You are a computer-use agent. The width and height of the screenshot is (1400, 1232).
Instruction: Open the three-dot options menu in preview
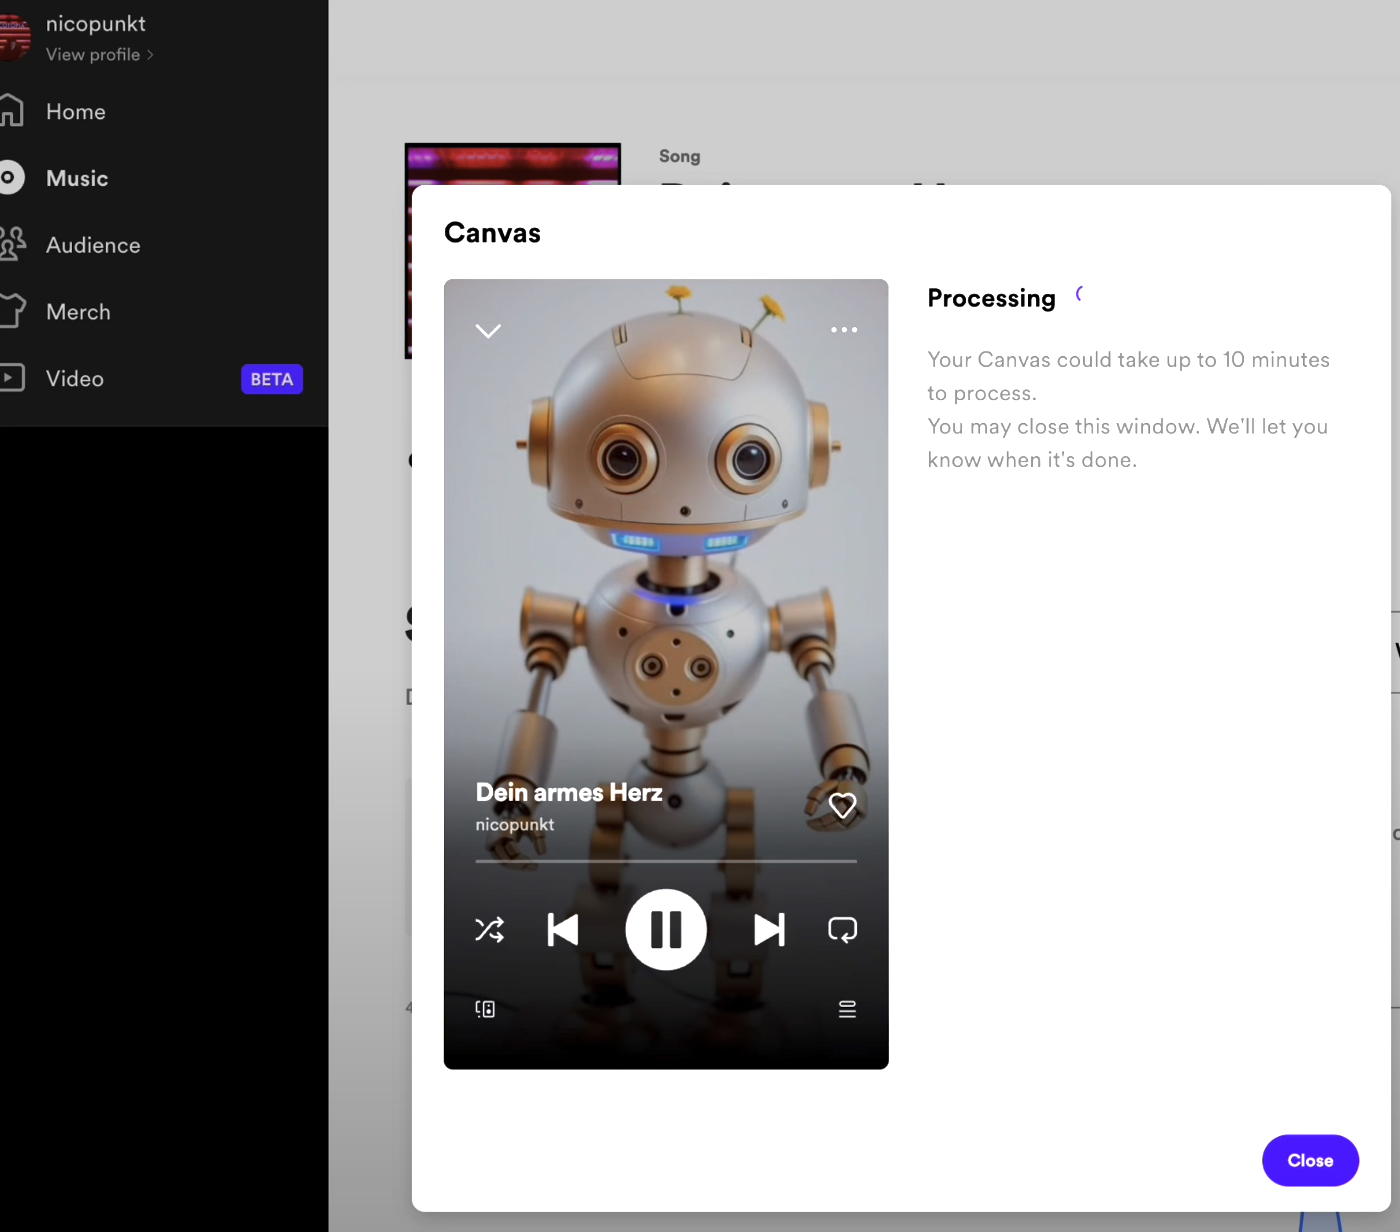click(x=844, y=330)
